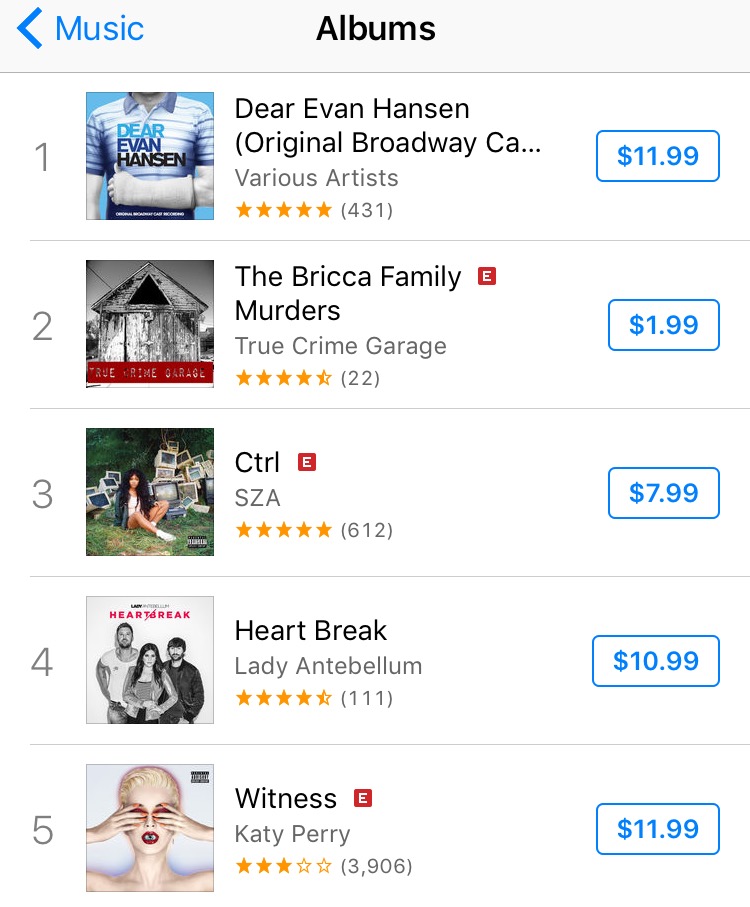Open the Dear Evan Hansen album cover
The width and height of the screenshot is (750, 907).
(150, 156)
